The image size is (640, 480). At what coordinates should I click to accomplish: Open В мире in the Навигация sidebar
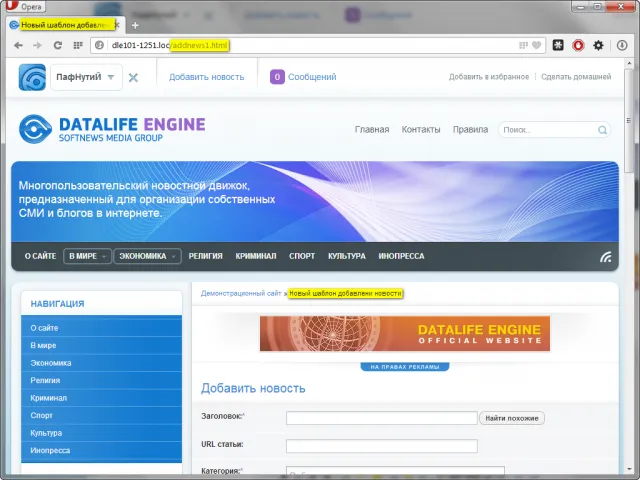coord(43,345)
